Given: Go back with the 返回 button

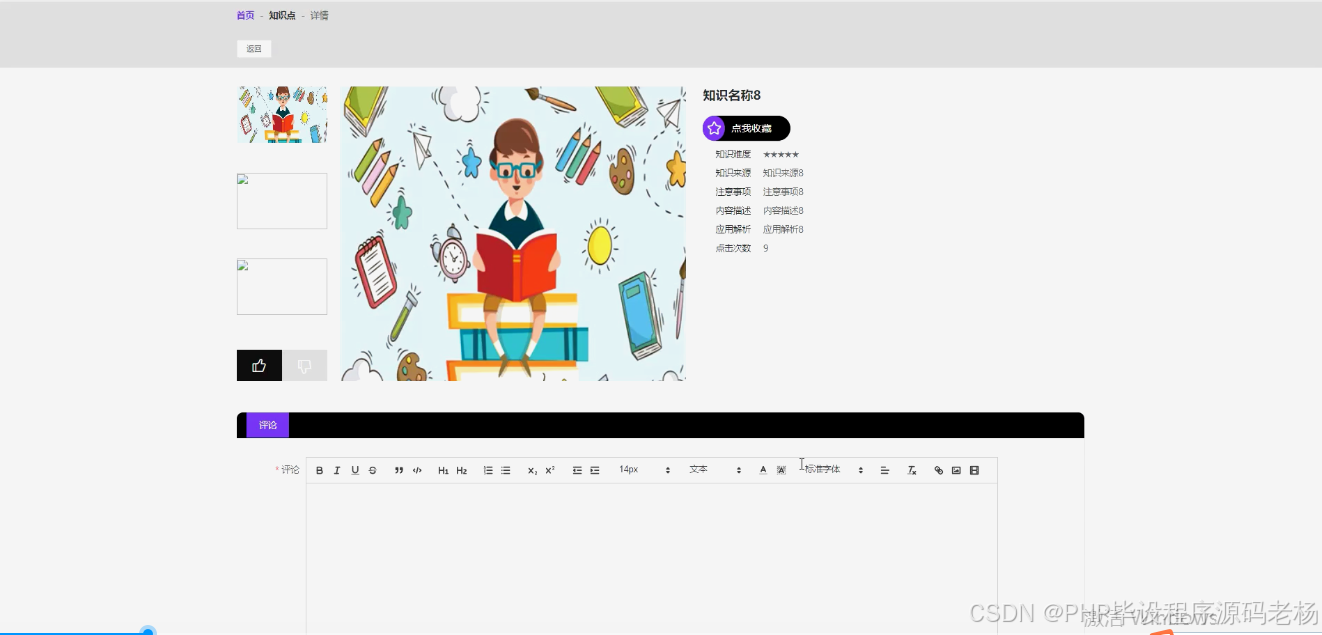Looking at the screenshot, I should pos(254,49).
